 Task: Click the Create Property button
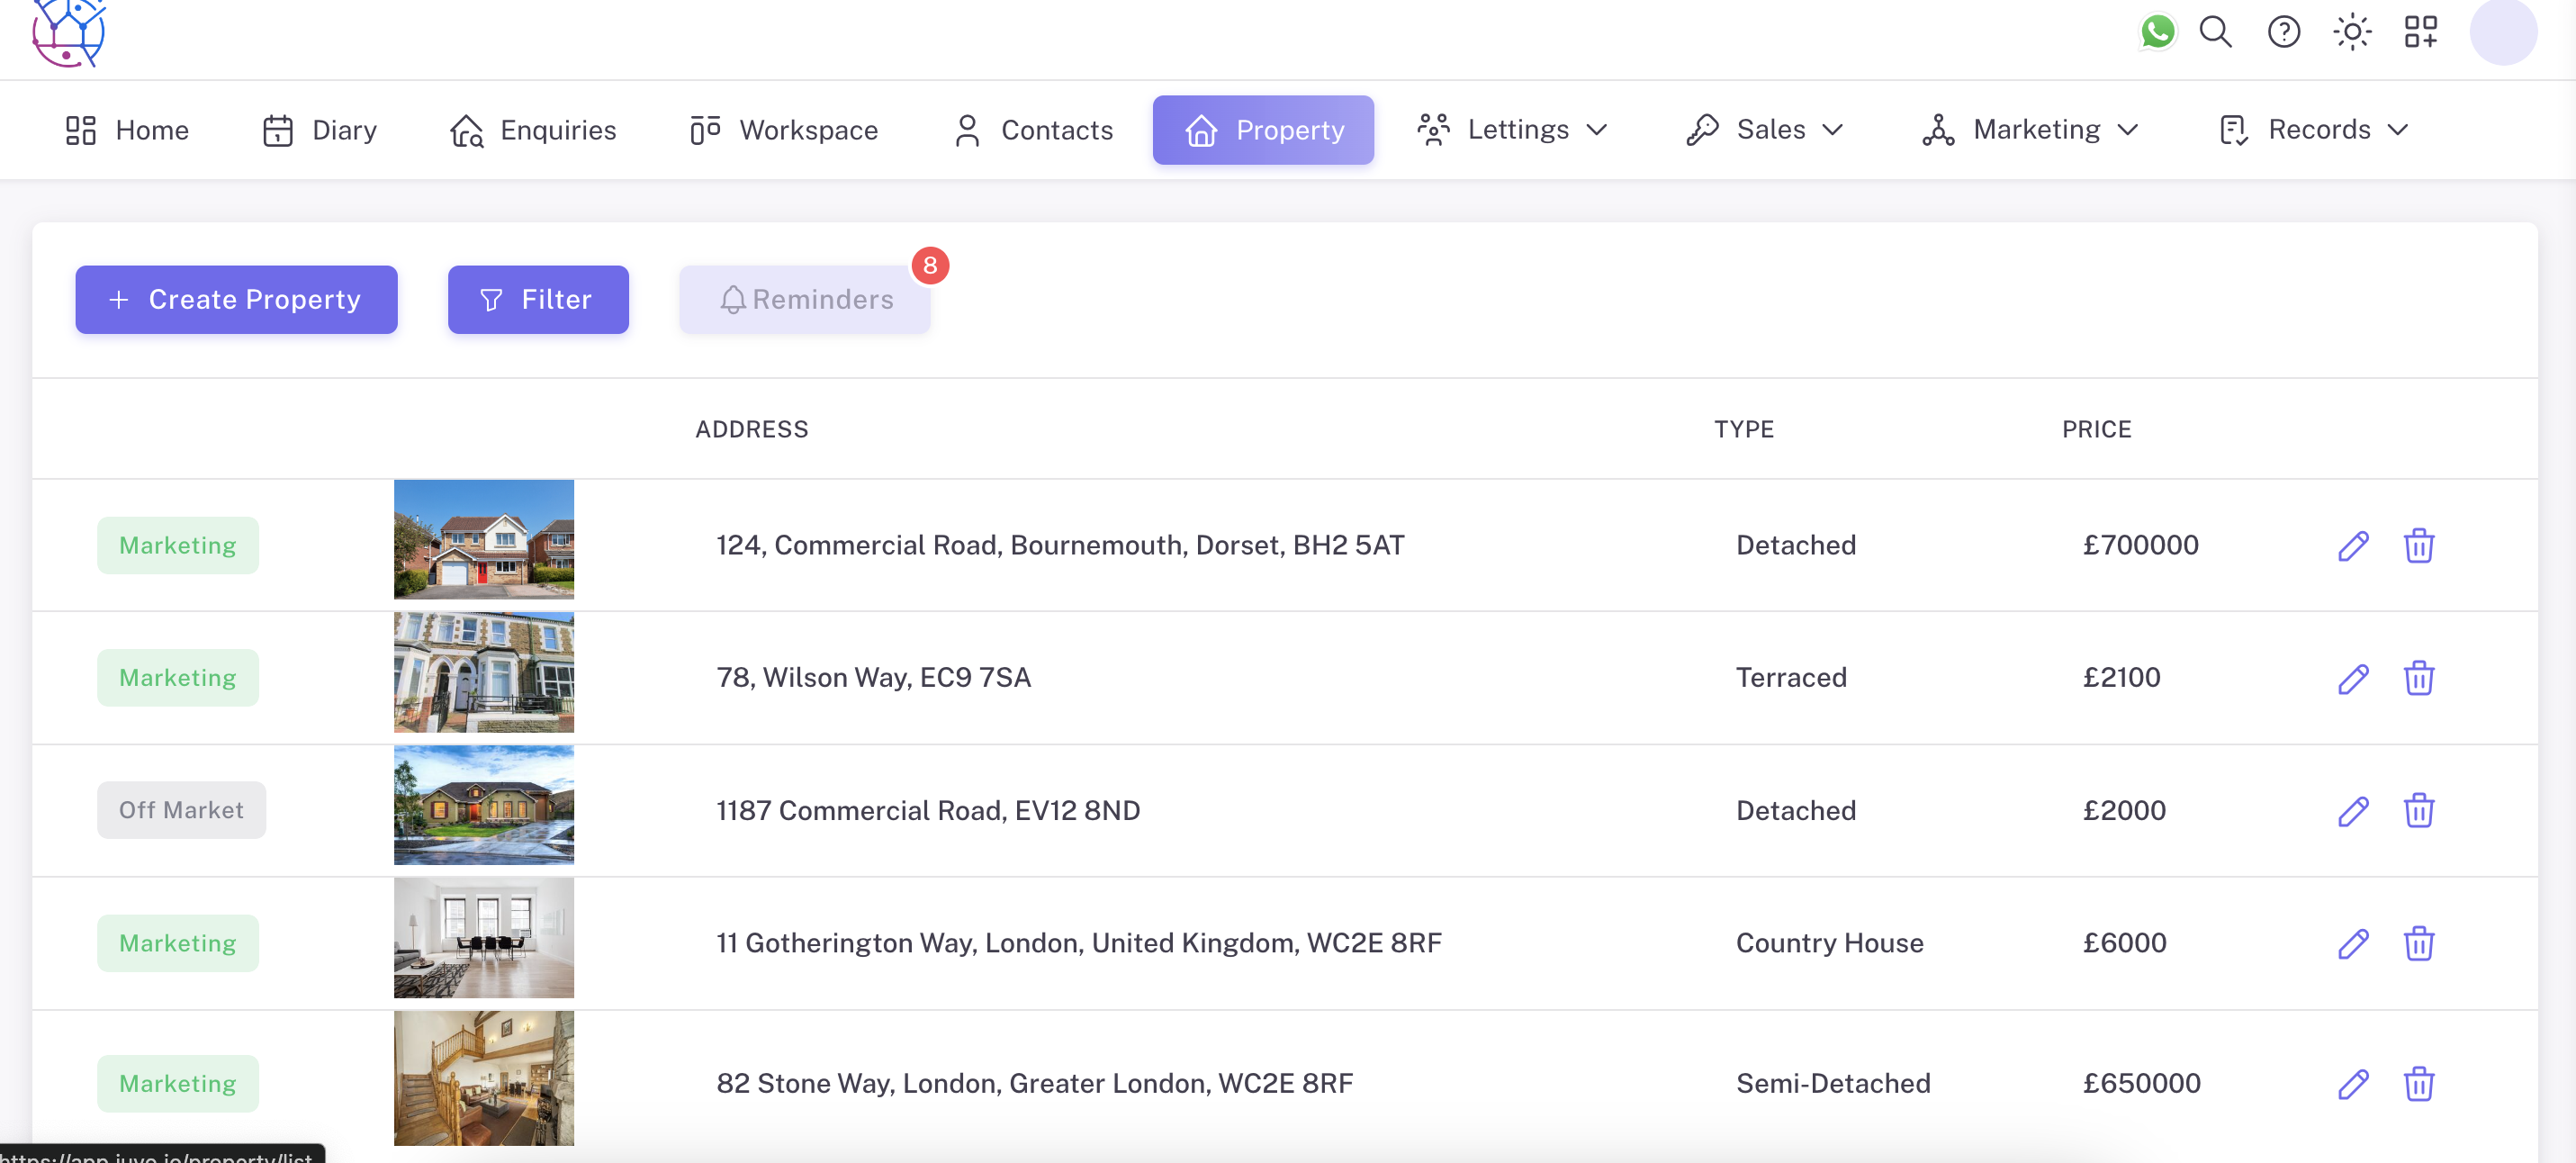click(236, 299)
